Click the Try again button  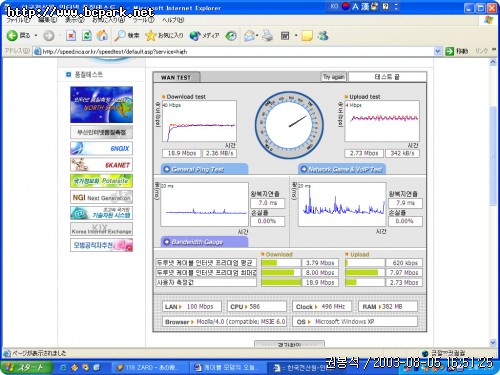[x=333, y=77]
